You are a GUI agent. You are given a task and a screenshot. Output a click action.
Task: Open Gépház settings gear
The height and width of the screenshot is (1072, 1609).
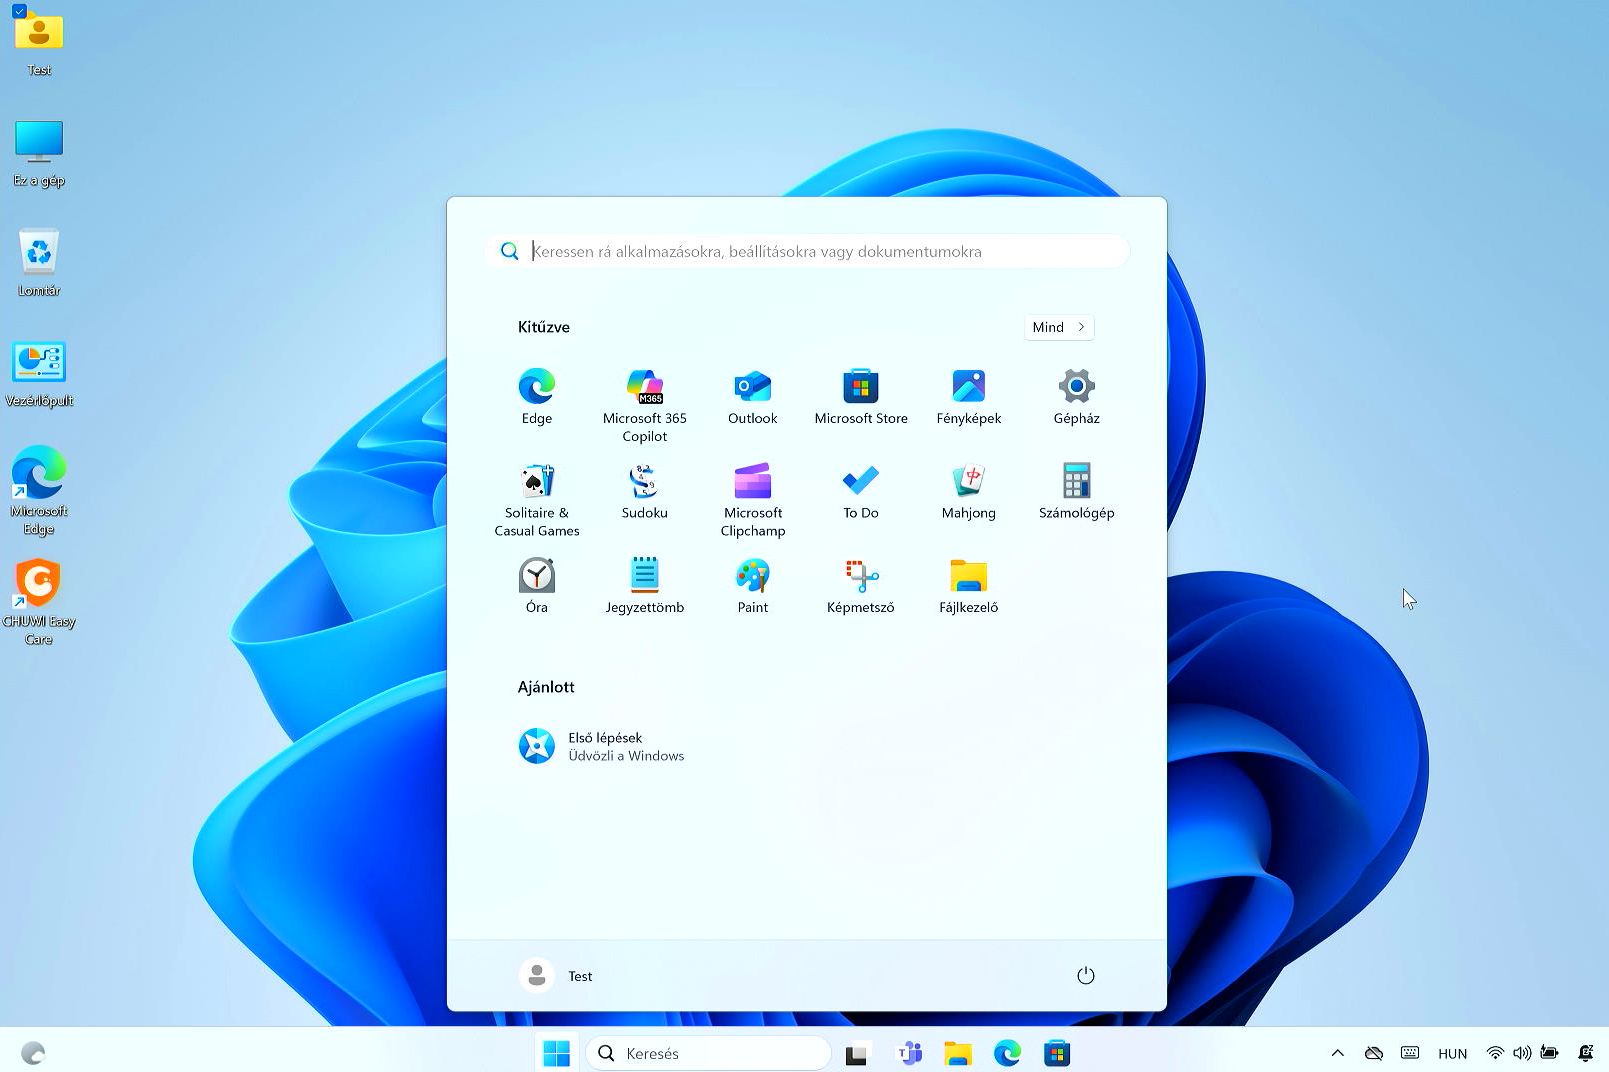(x=1076, y=387)
